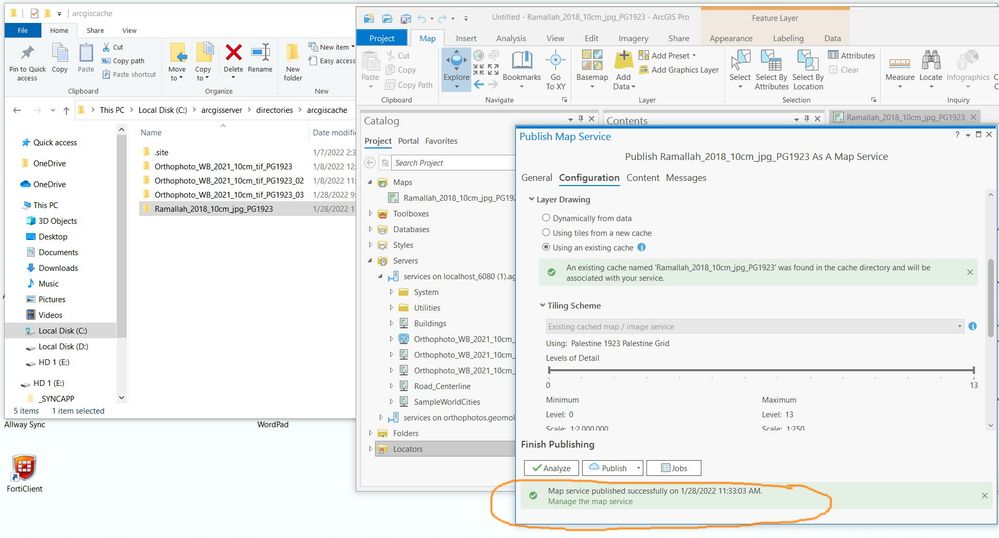Select Using tiles from a new cache
Screen dimensions: 999x538
point(546,233)
